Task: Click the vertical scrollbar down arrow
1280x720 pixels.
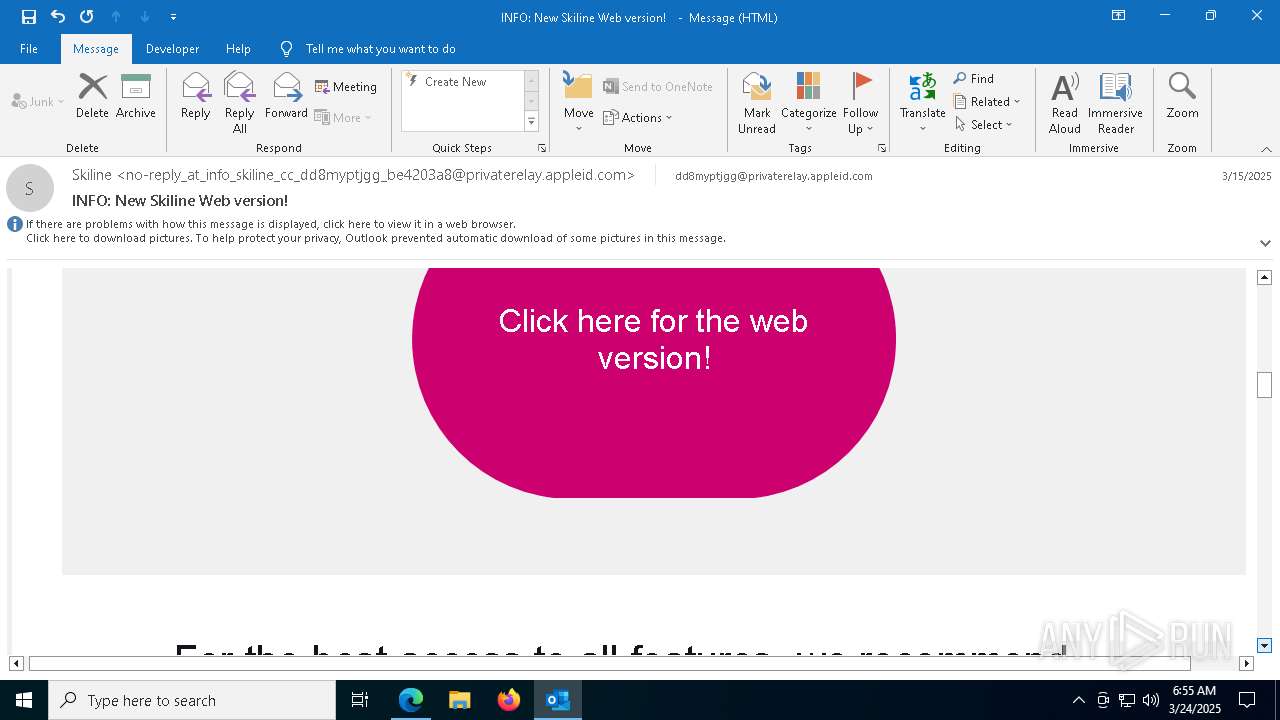Action: click(x=1264, y=645)
